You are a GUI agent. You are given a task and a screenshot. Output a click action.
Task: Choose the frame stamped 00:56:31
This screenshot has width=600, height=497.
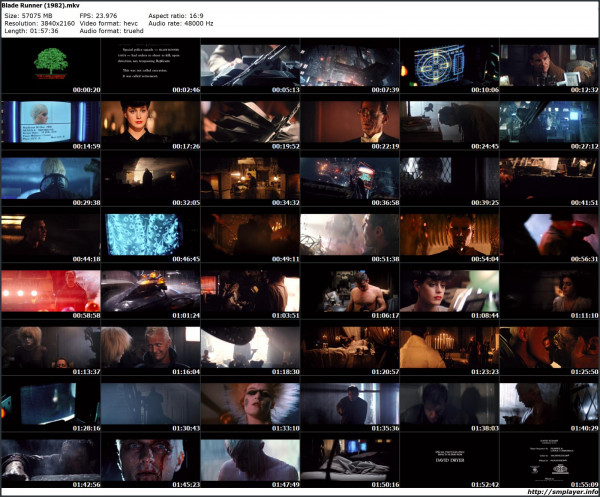pos(549,235)
